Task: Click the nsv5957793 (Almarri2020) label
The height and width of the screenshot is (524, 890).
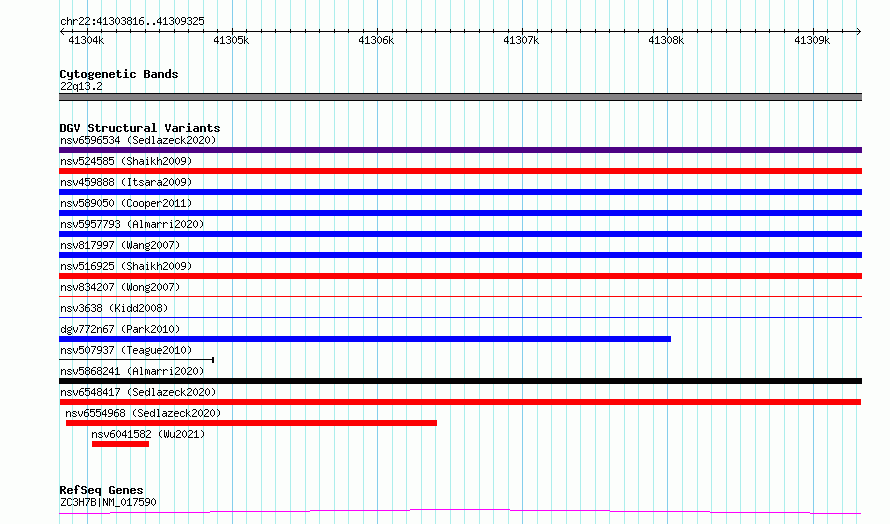Action: click(132, 224)
